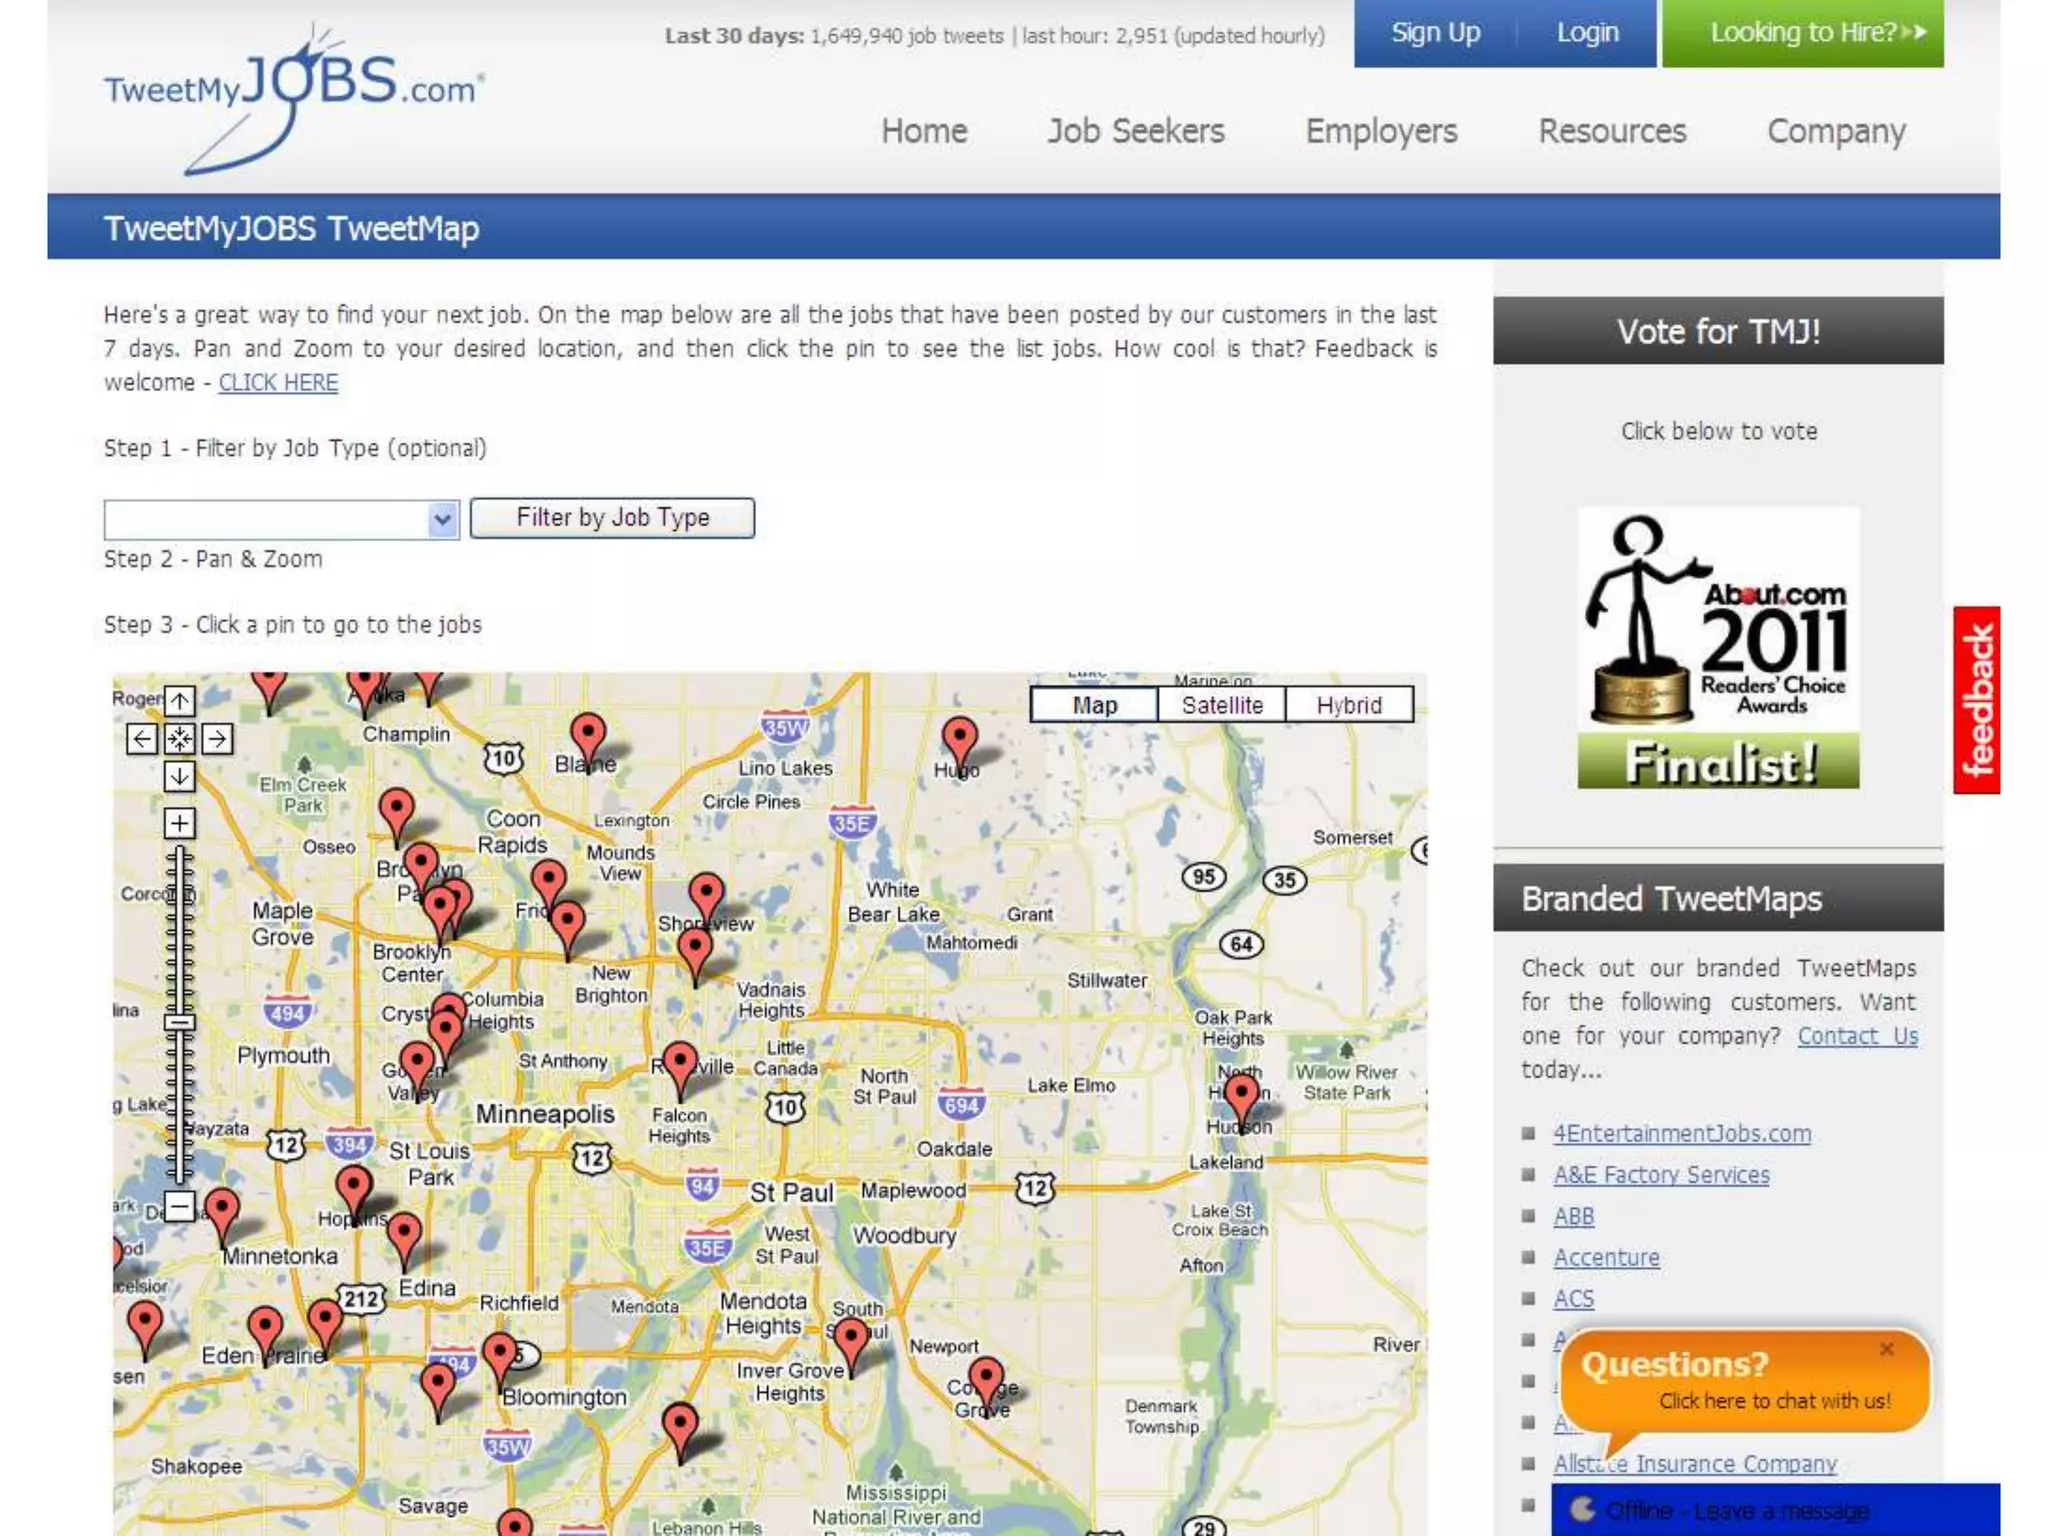The image size is (2048, 1536).
Task: Switch map view to Hybrid
Action: 1348,705
